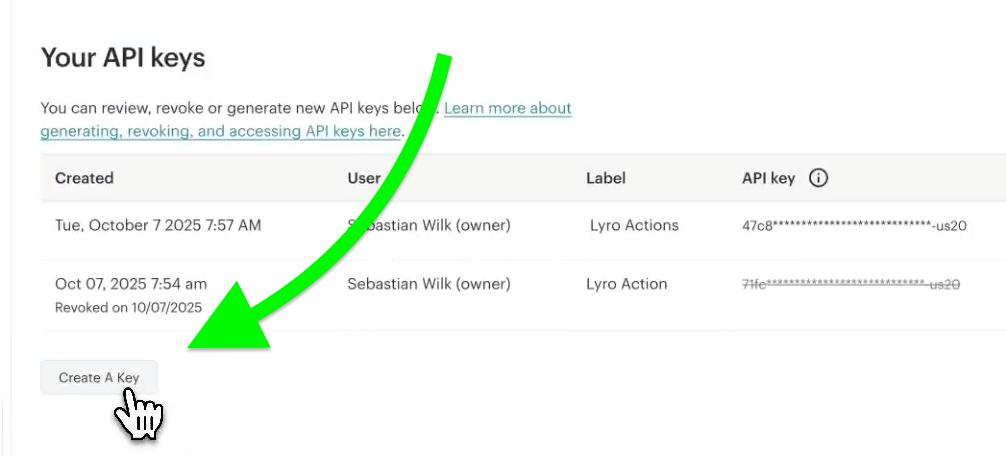Click the API key column header text
The image size is (1006, 456).
click(768, 178)
